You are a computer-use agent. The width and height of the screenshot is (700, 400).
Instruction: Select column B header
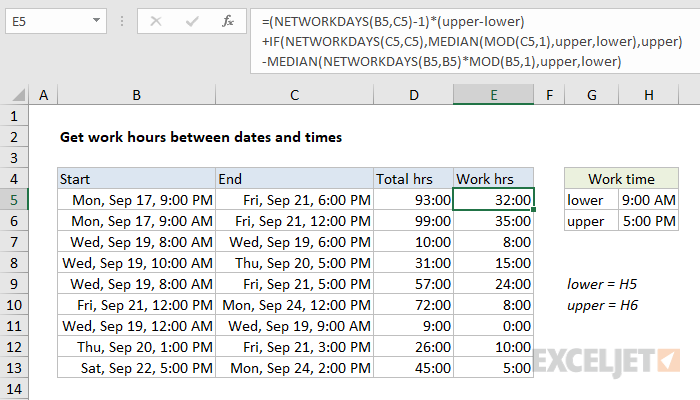tap(136, 95)
